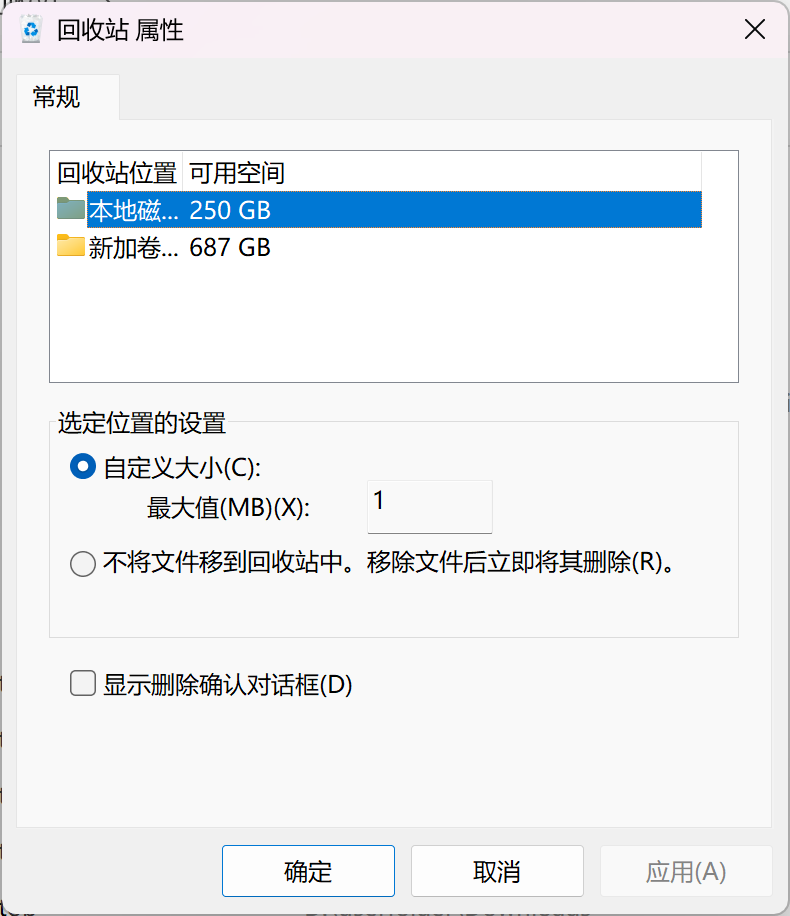
Task: Click the 确定 button
Action: click(307, 870)
